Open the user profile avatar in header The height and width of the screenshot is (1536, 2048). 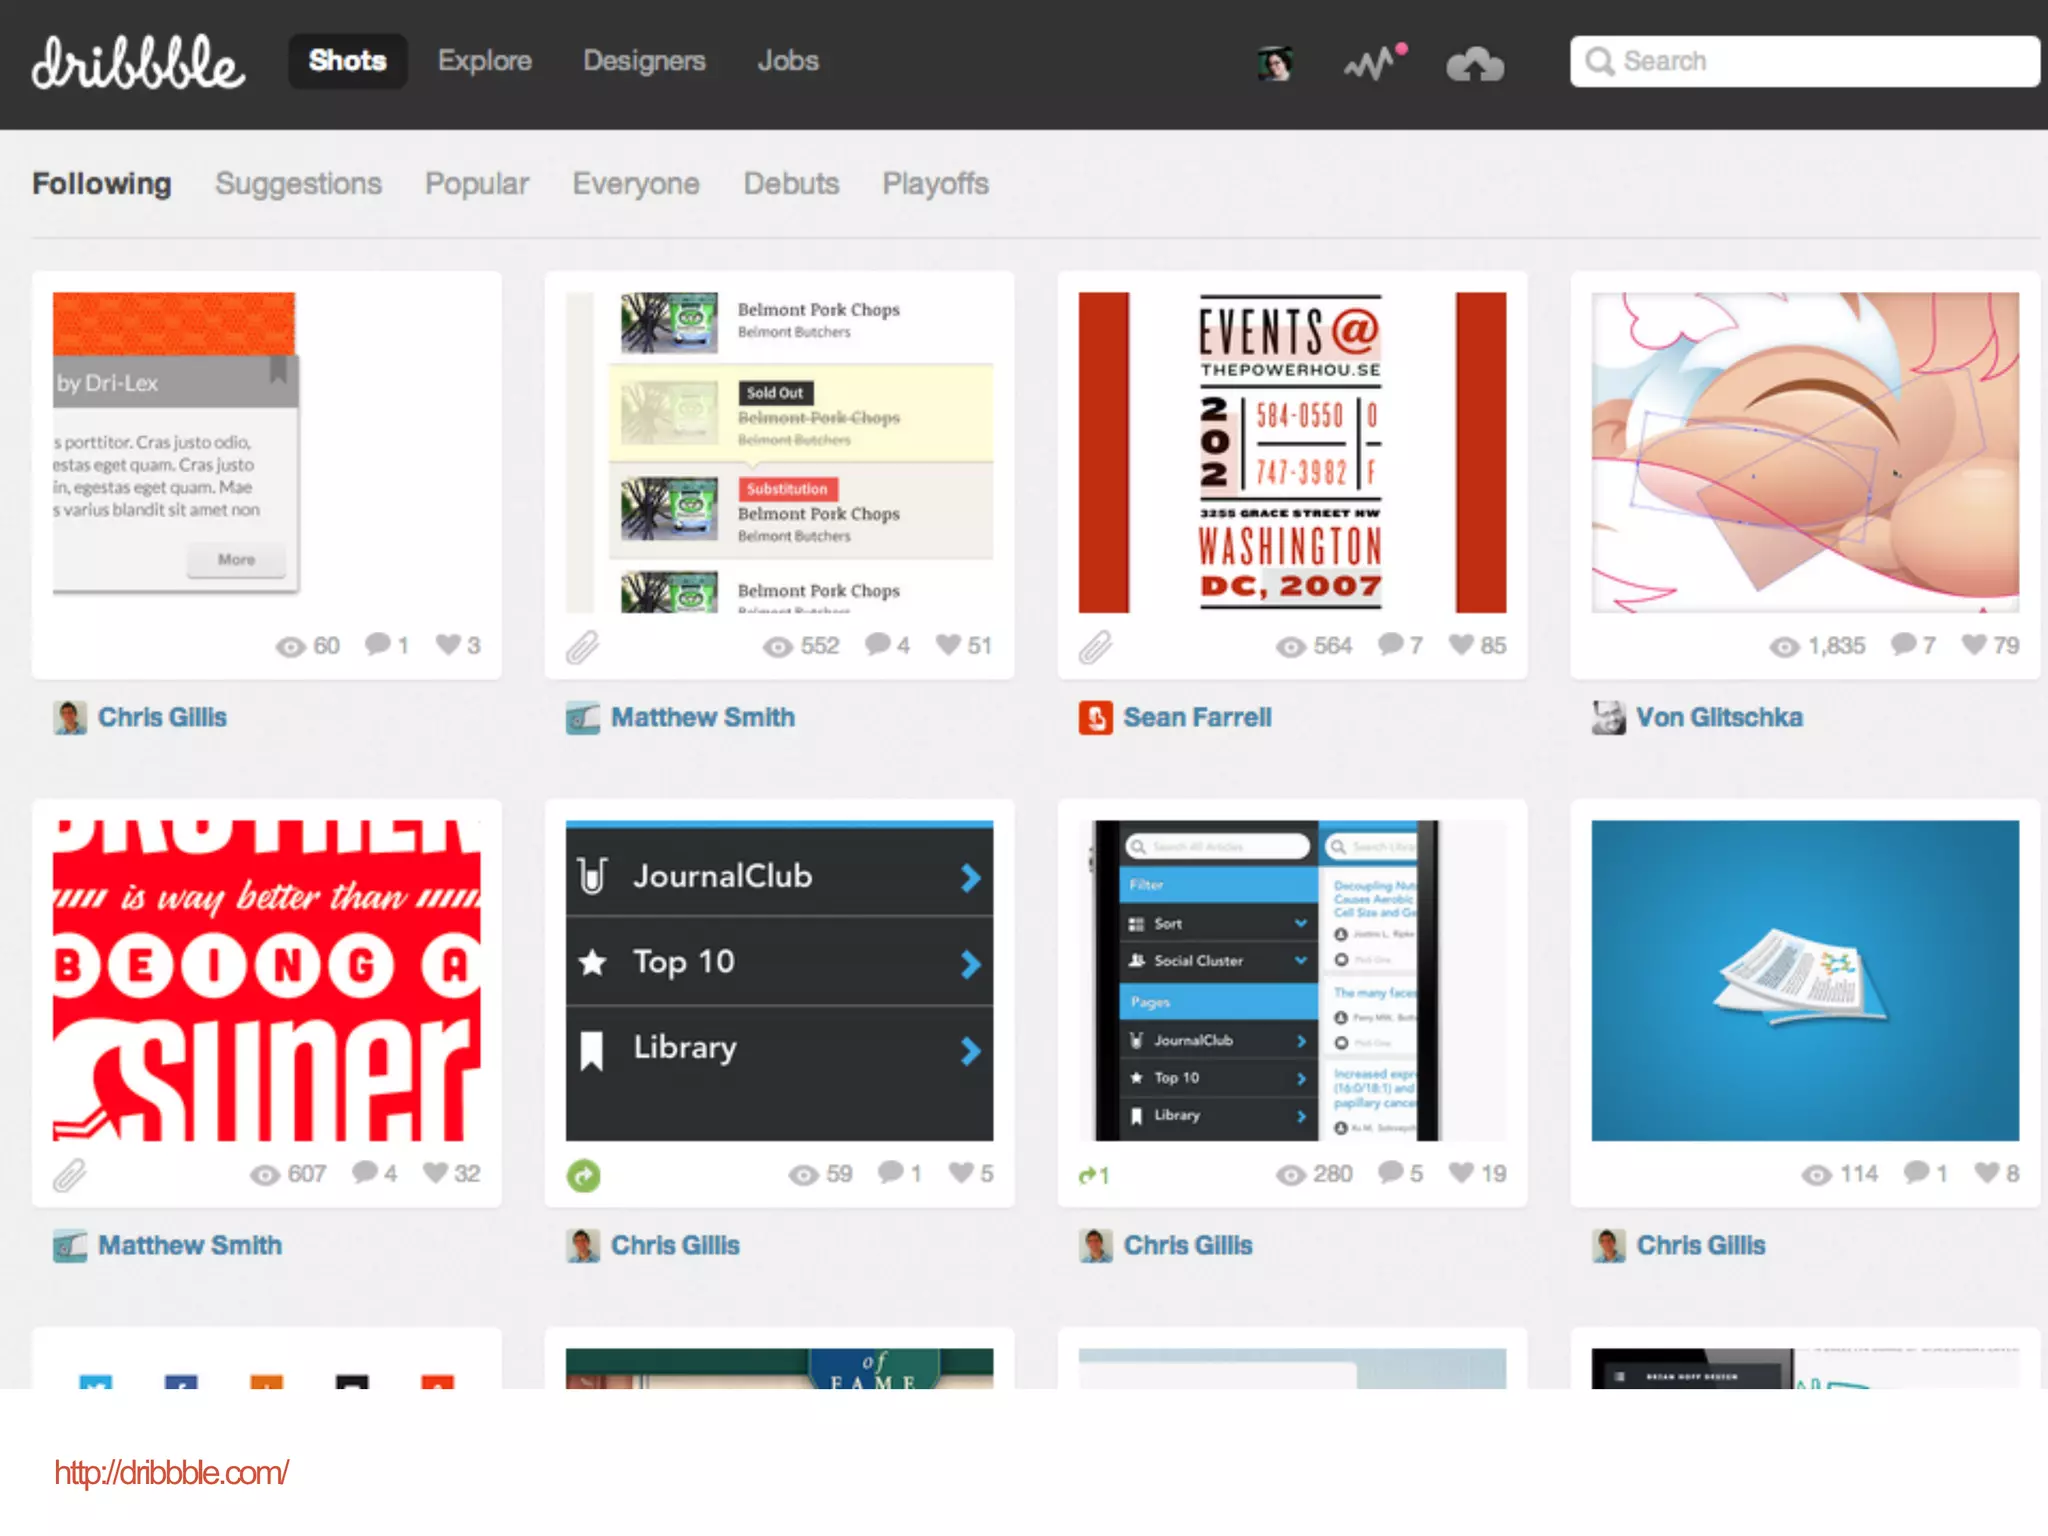coord(1275,64)
